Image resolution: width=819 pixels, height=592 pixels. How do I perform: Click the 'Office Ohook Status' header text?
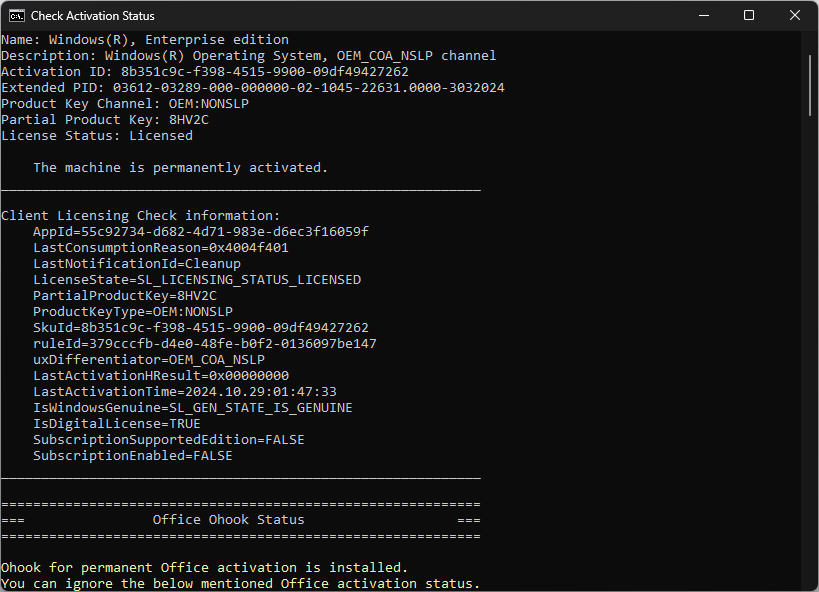click(228, 520)
